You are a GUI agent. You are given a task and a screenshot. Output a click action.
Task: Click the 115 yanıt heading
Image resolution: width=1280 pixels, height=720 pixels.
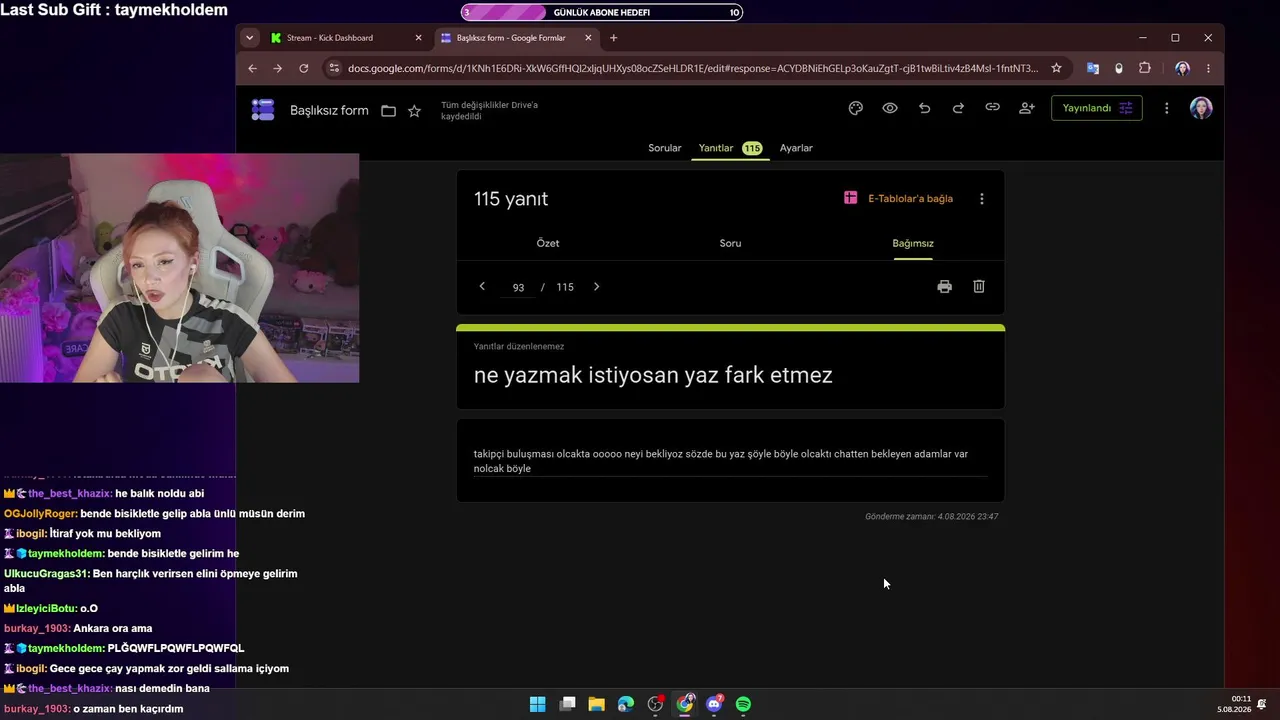coord(511,199)
